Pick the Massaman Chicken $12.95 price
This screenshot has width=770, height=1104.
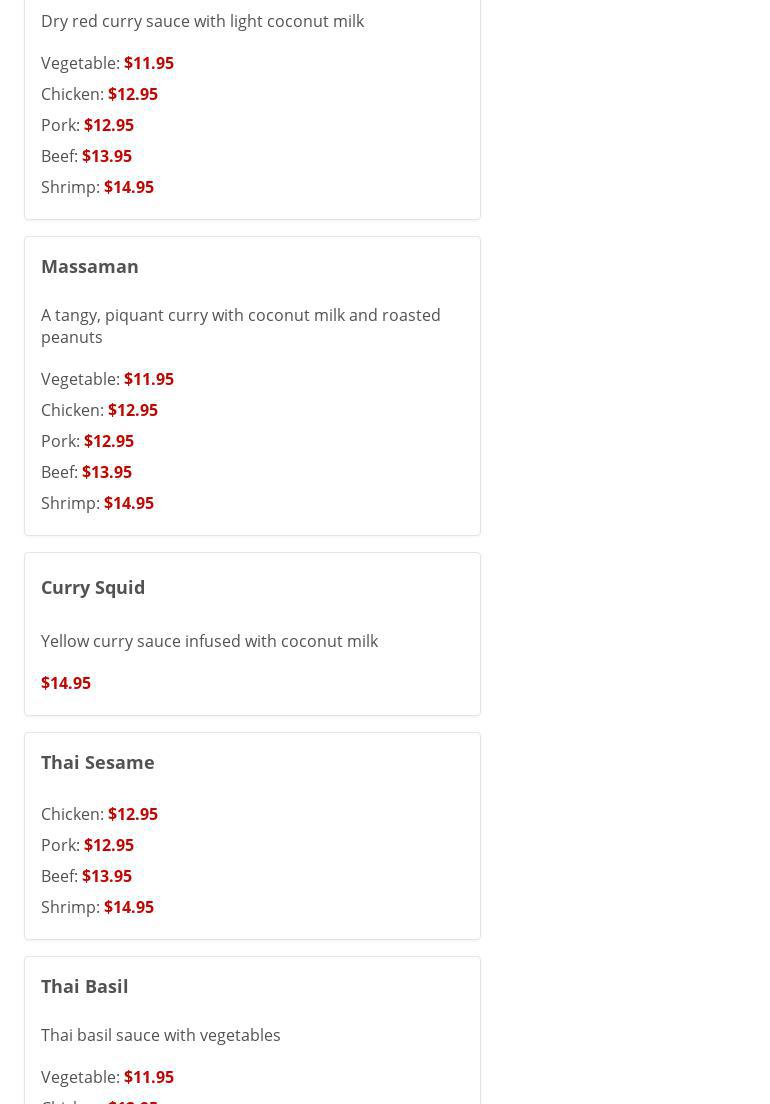[x=132, y=410]
